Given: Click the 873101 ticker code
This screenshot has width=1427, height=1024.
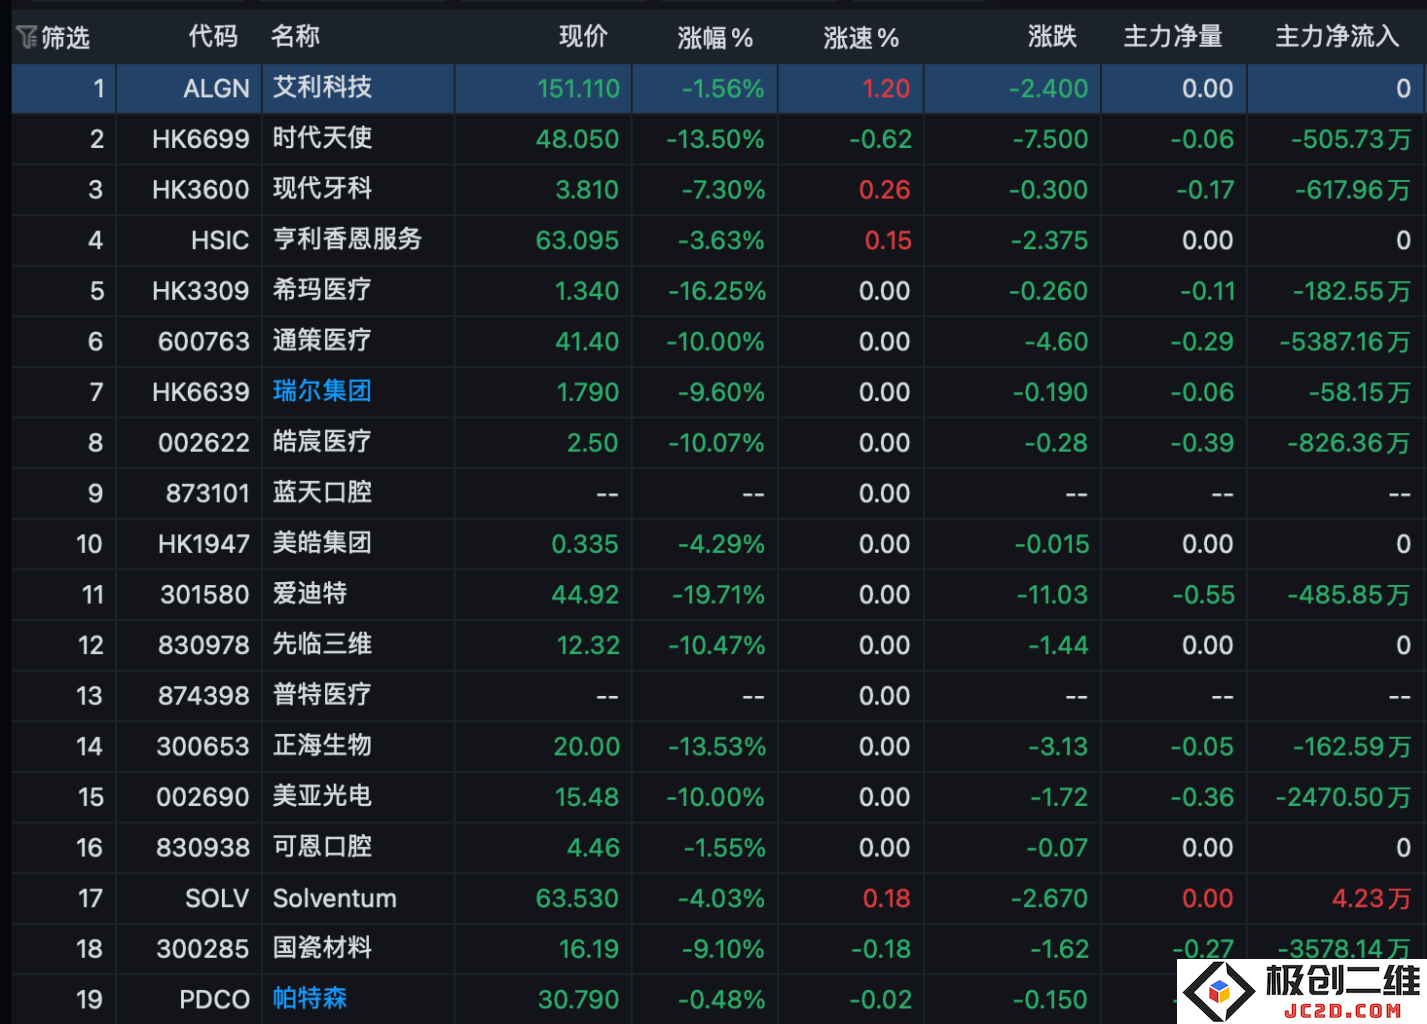Looking at the screenshot, I should (207, 494).
